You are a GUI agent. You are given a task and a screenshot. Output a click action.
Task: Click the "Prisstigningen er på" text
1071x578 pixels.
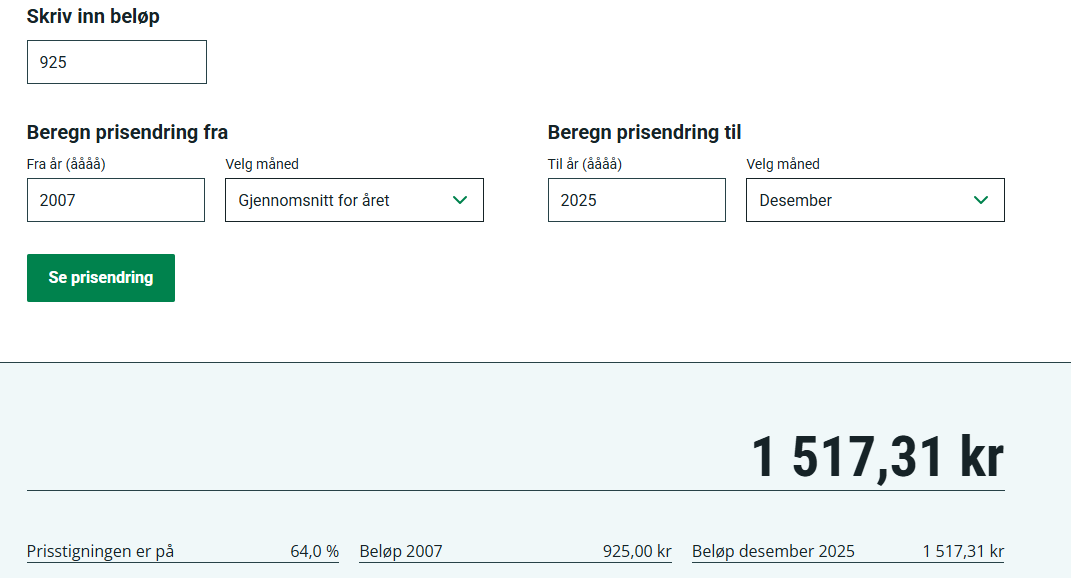pyautogui.click(x=100, y=551)
